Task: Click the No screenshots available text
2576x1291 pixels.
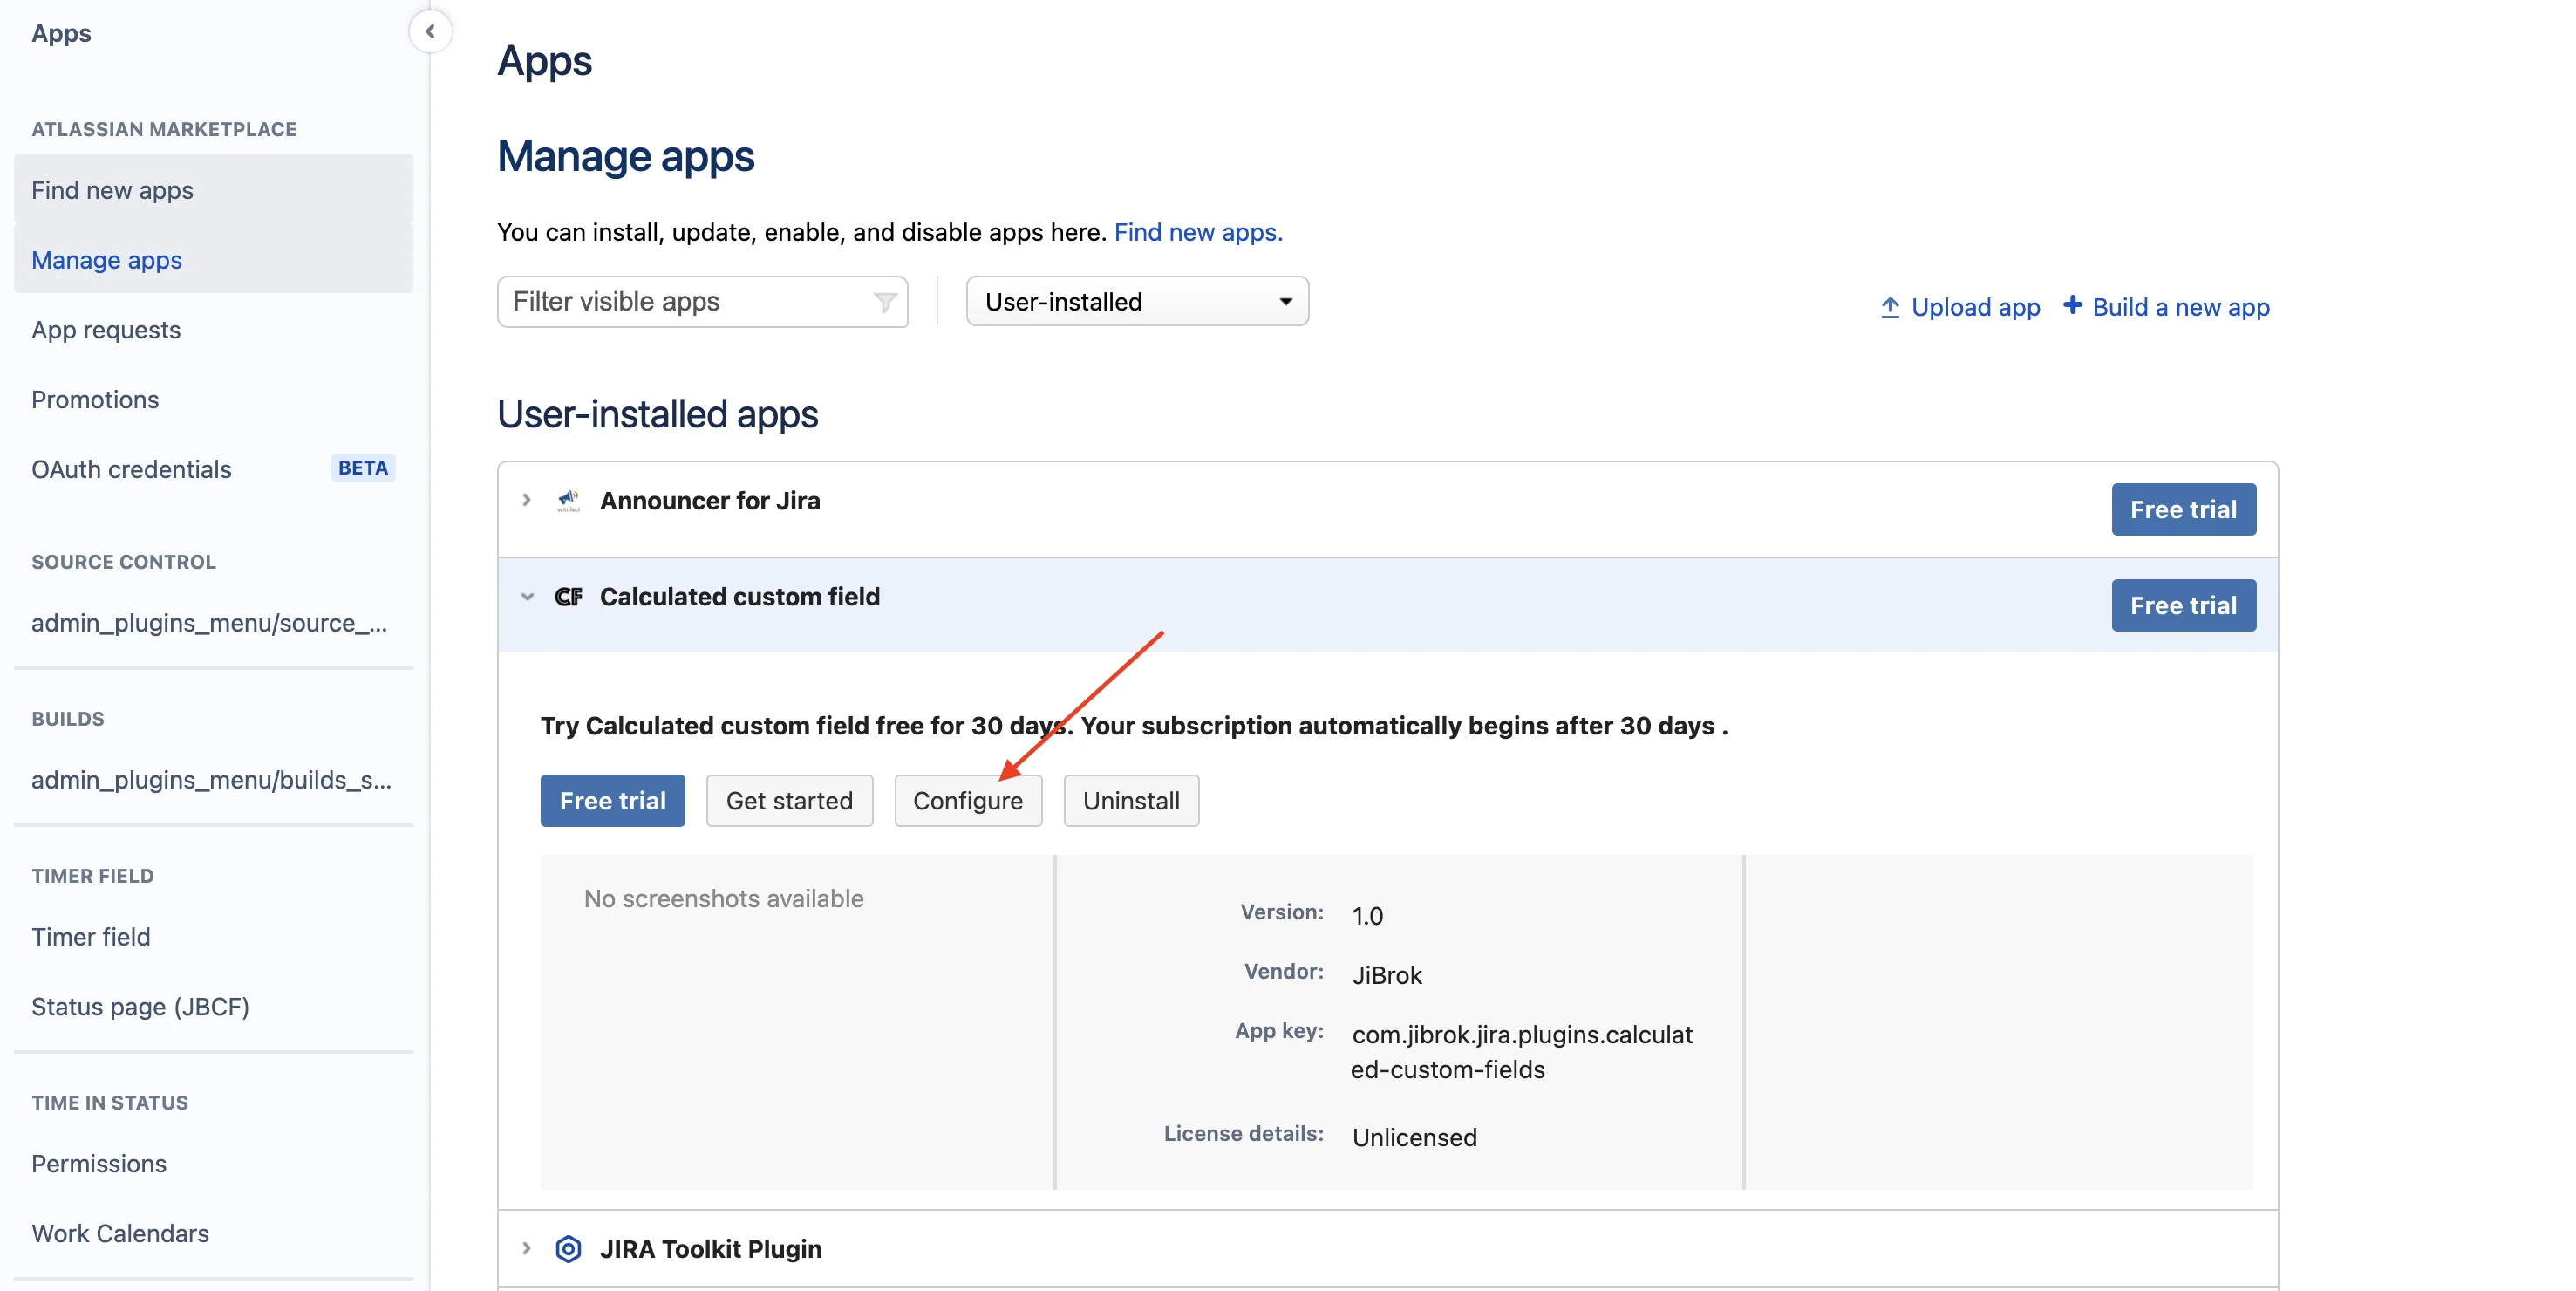Action: click(x=724, y=899)
